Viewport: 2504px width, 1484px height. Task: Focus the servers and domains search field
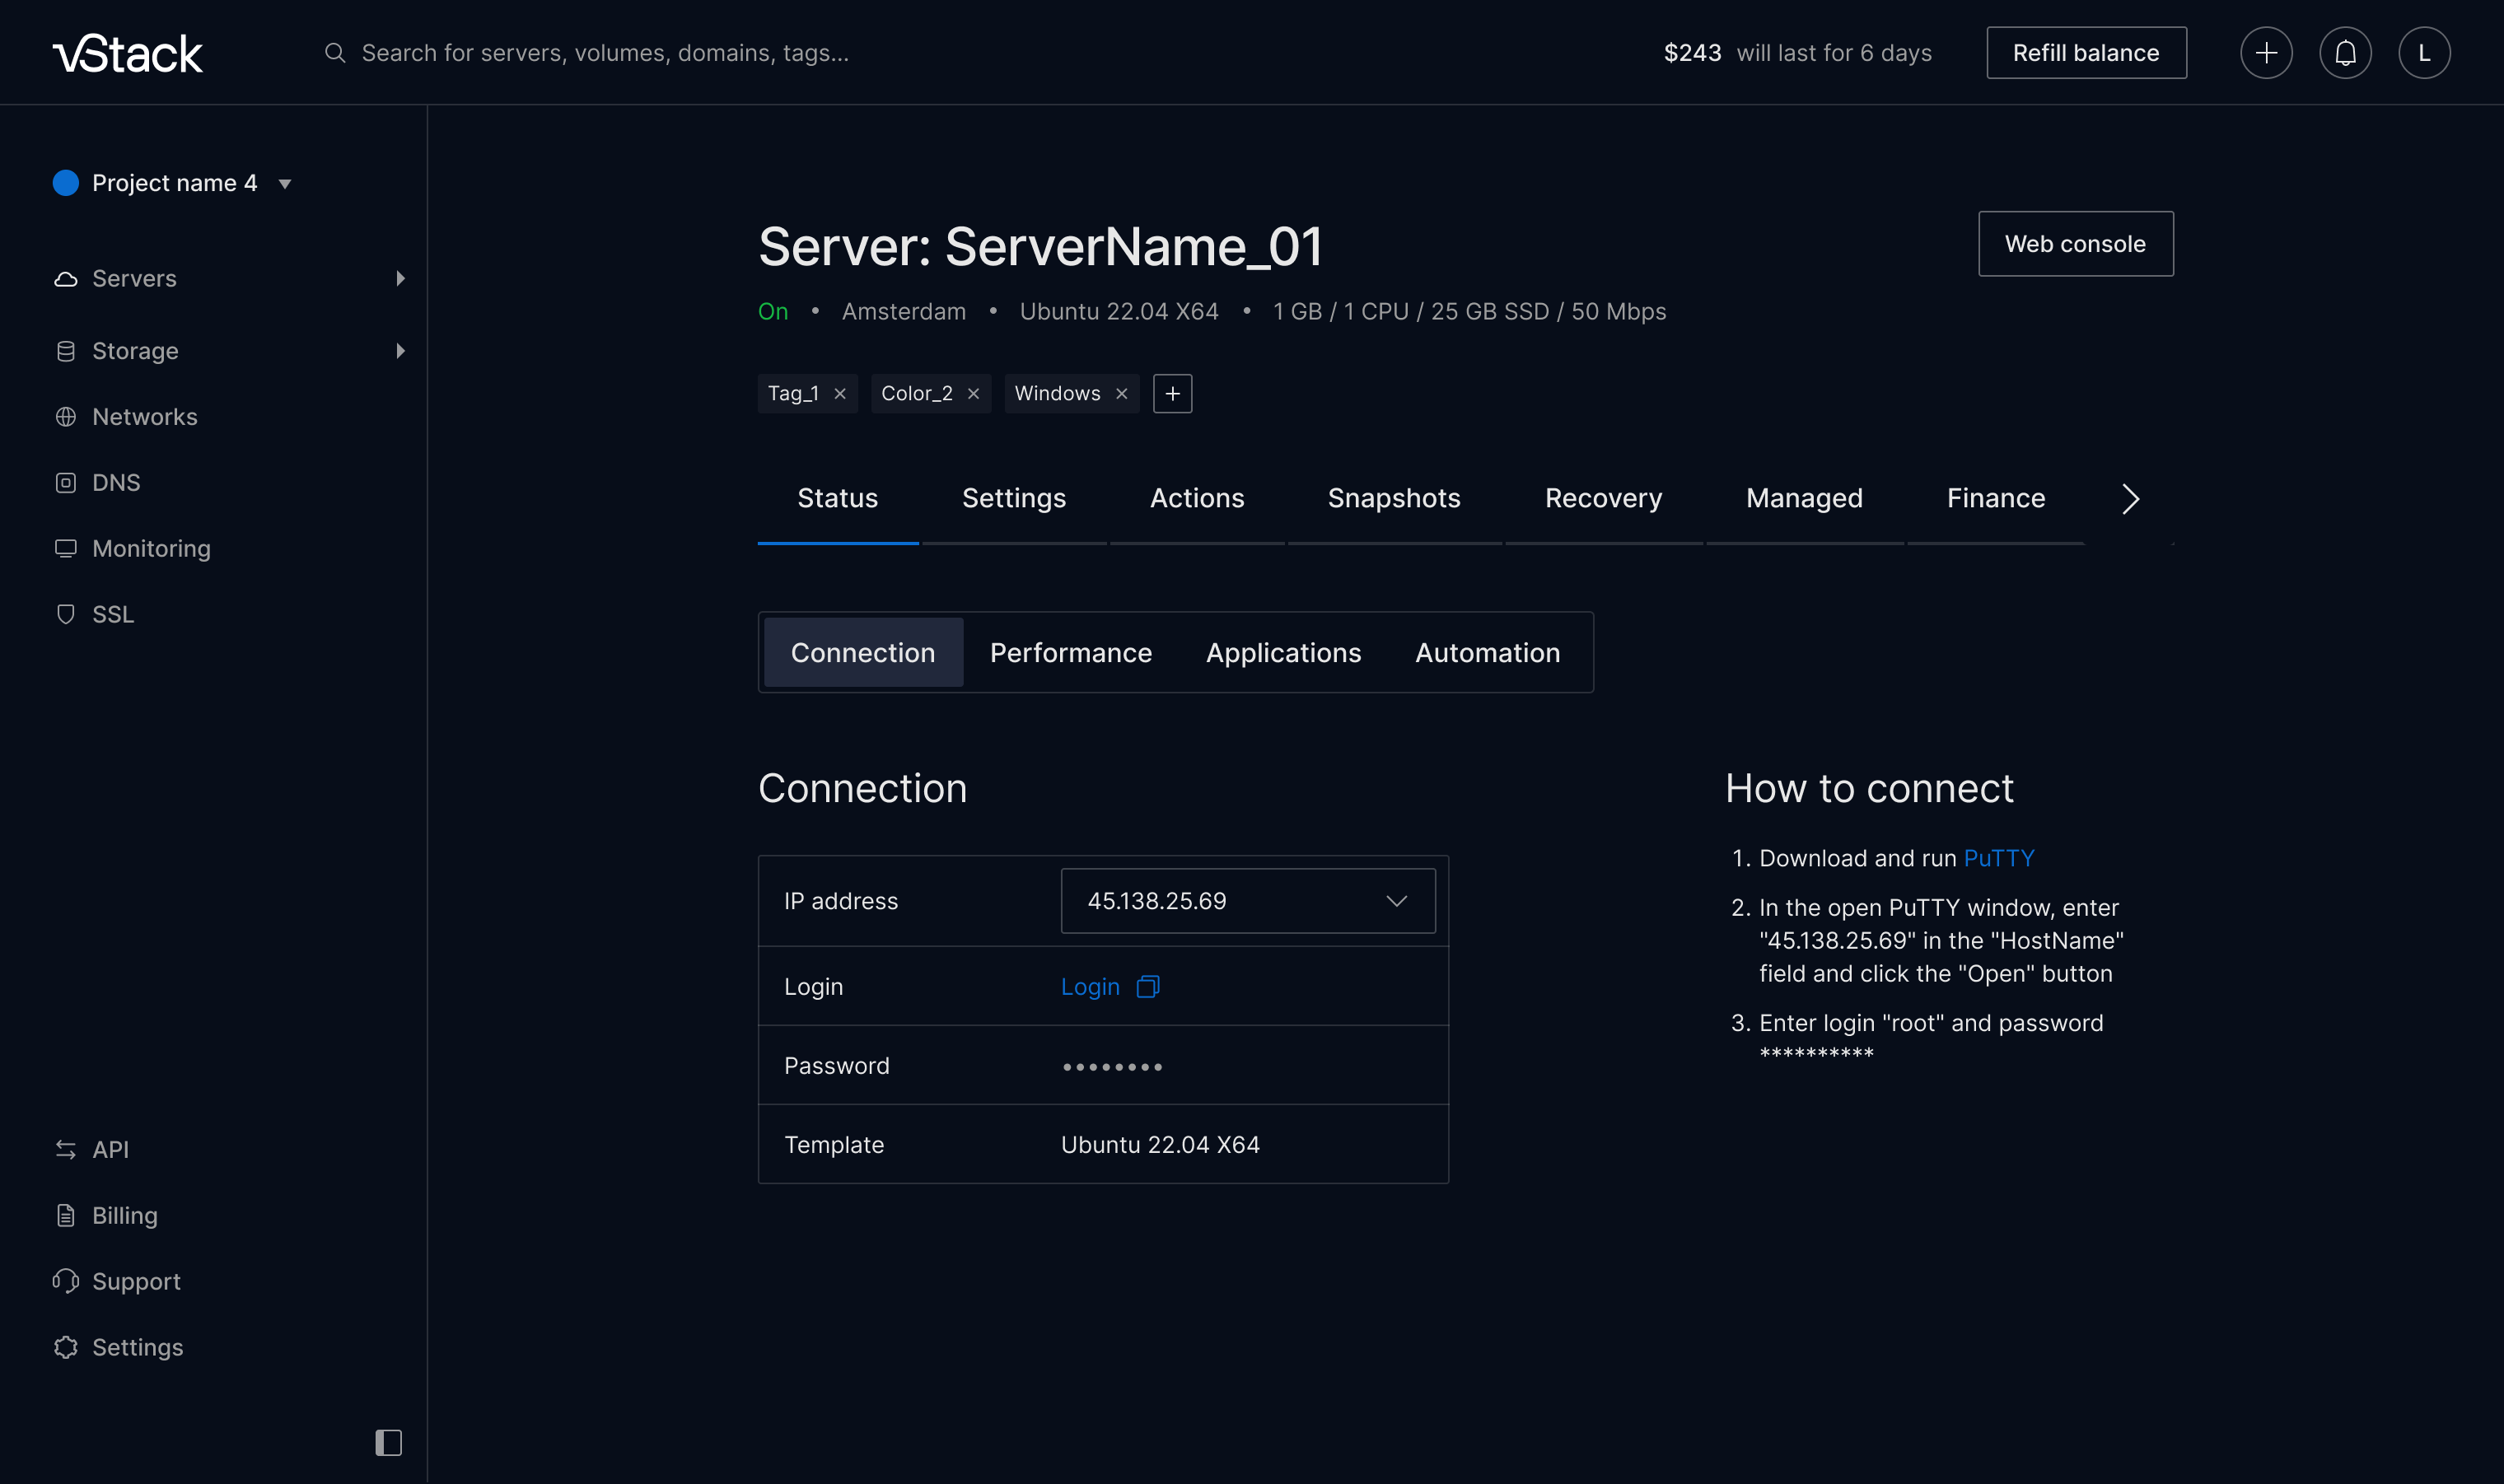coord(605,53)
